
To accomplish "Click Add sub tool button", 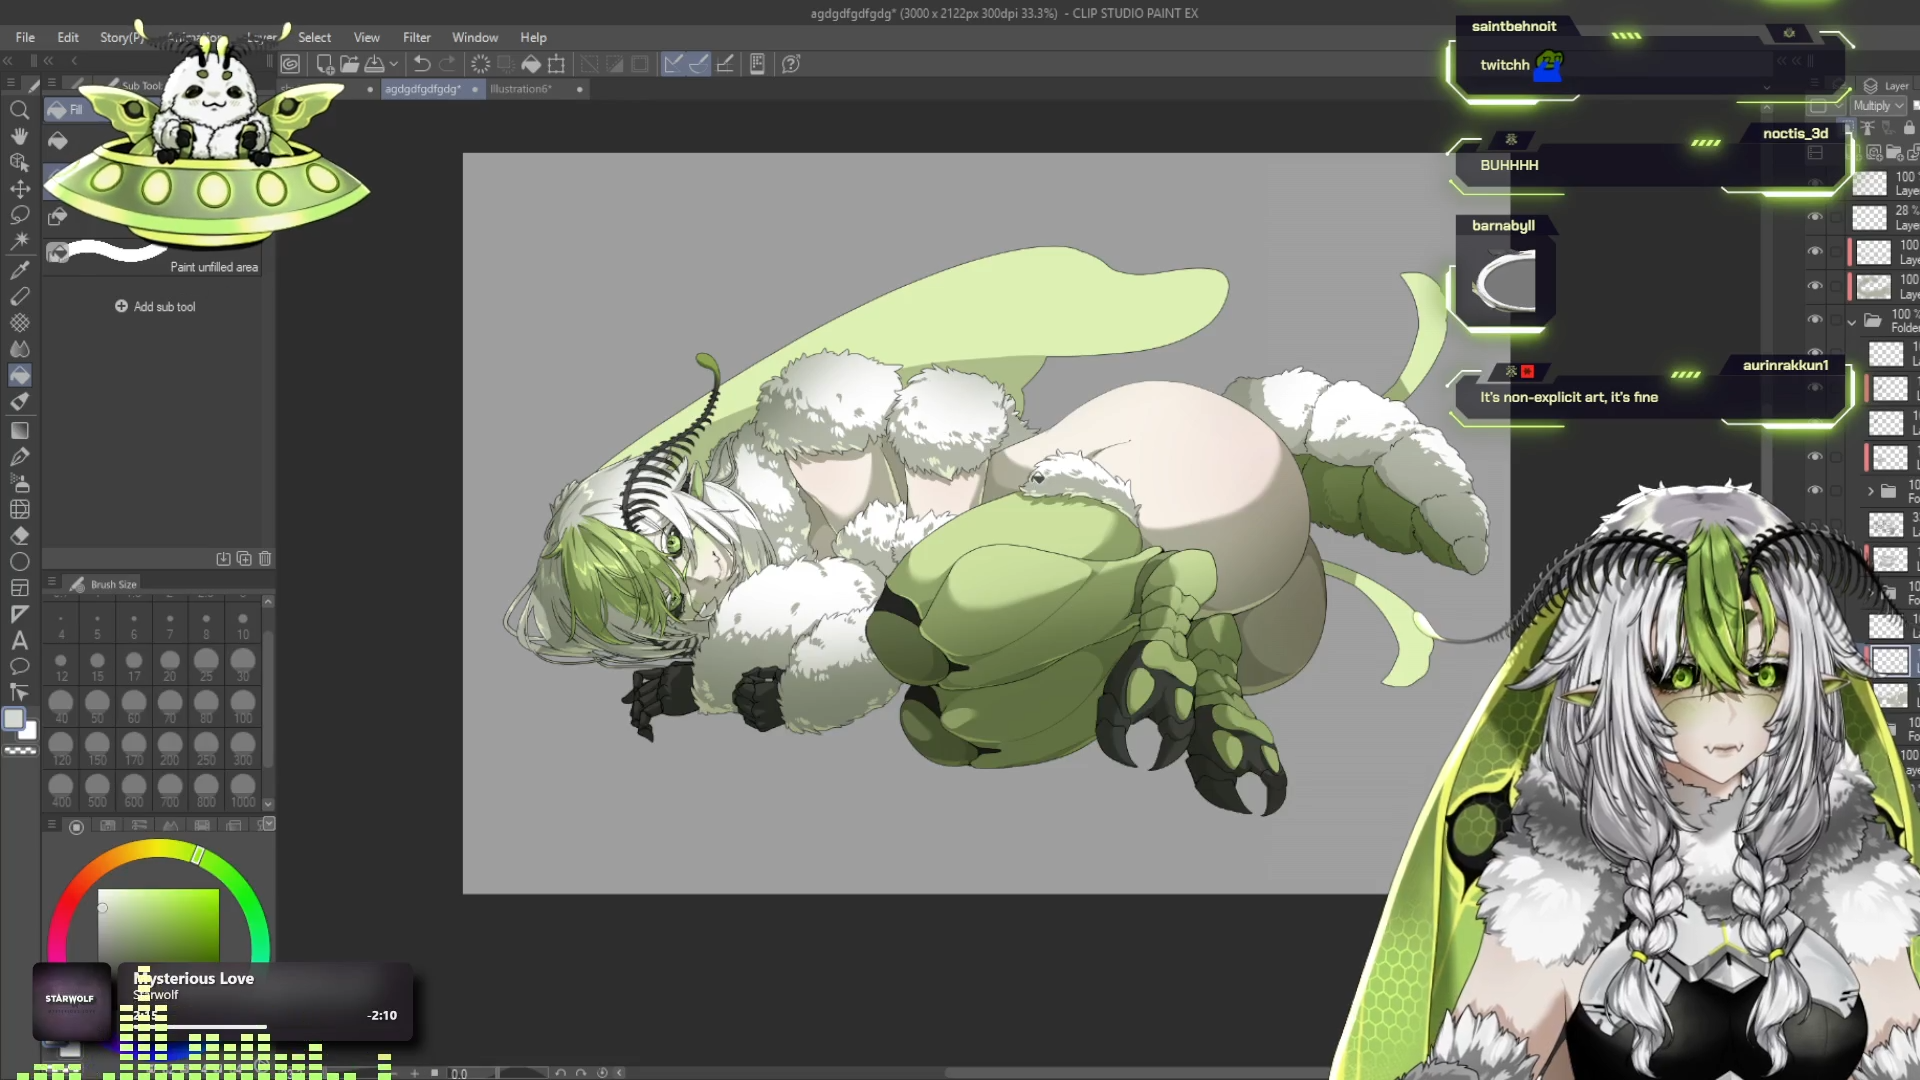I will (155, 307).
